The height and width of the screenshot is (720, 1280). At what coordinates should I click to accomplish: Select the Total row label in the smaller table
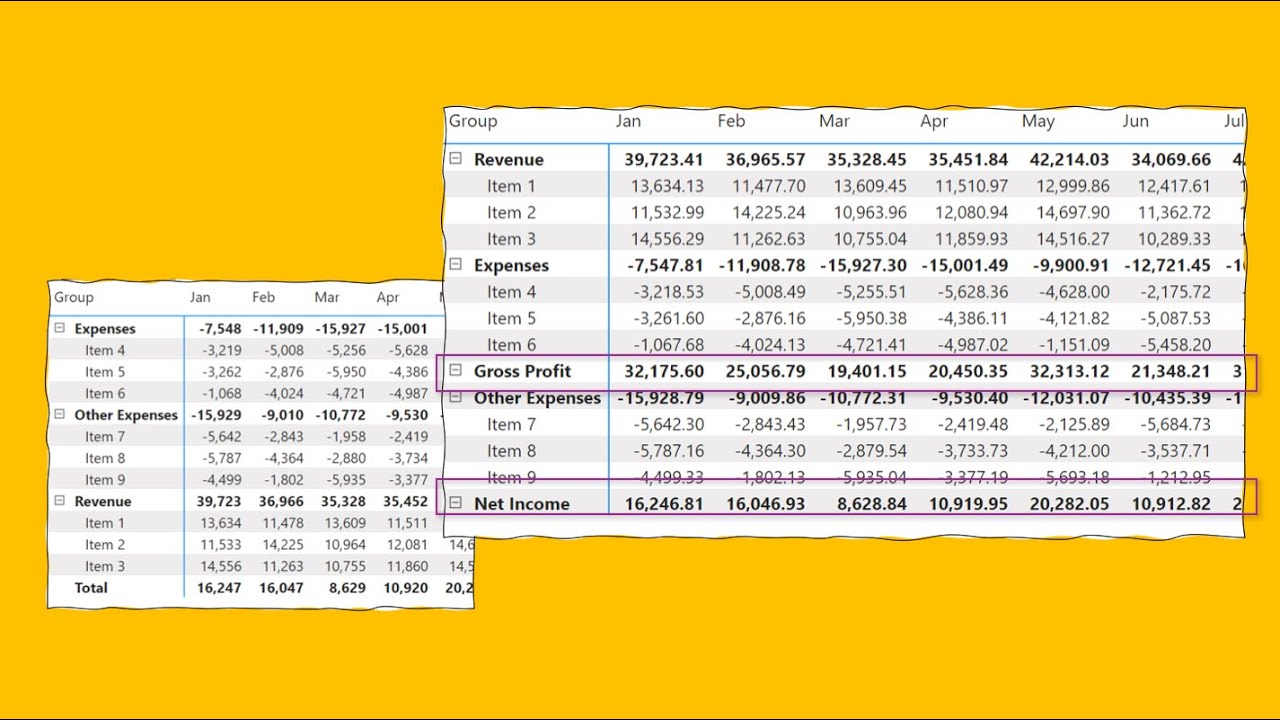pos(91,588)
